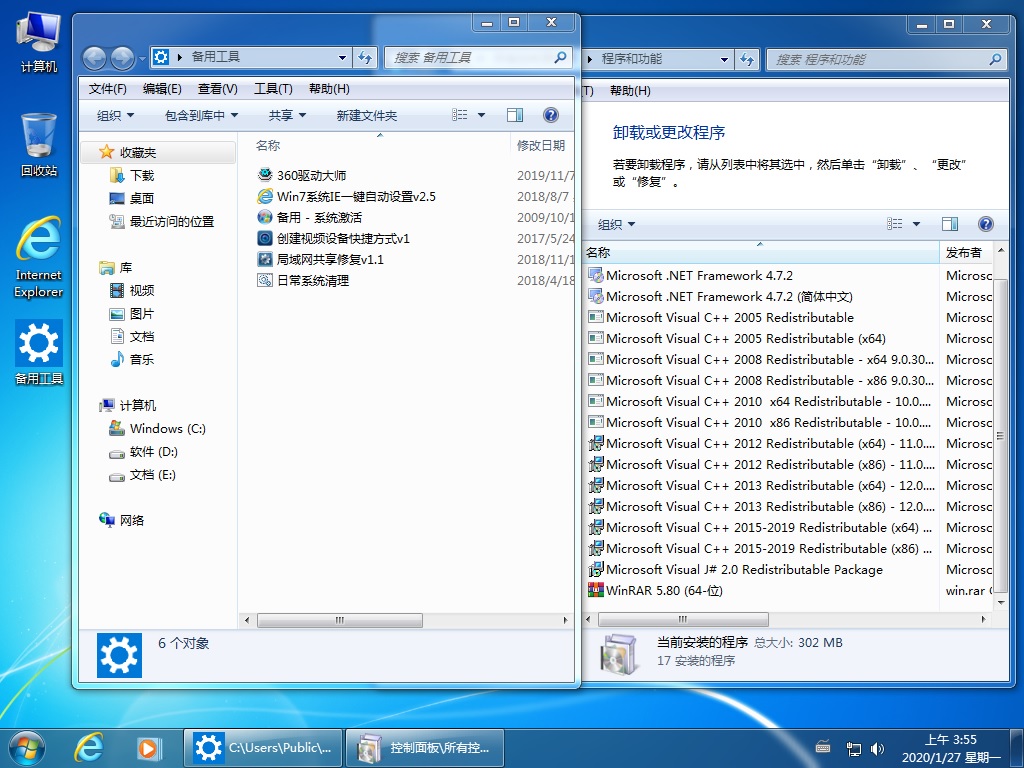Viewport: 1024px width, 768px height.
Task: Select Windows (C:) drive in the navigation pane
Action: [x=167, y=428]
